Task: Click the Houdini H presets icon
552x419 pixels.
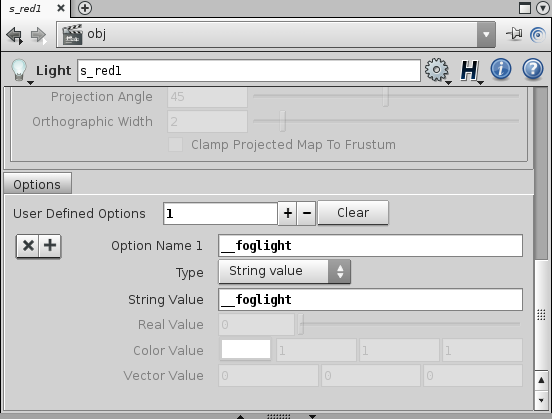Action: (471, 70)
